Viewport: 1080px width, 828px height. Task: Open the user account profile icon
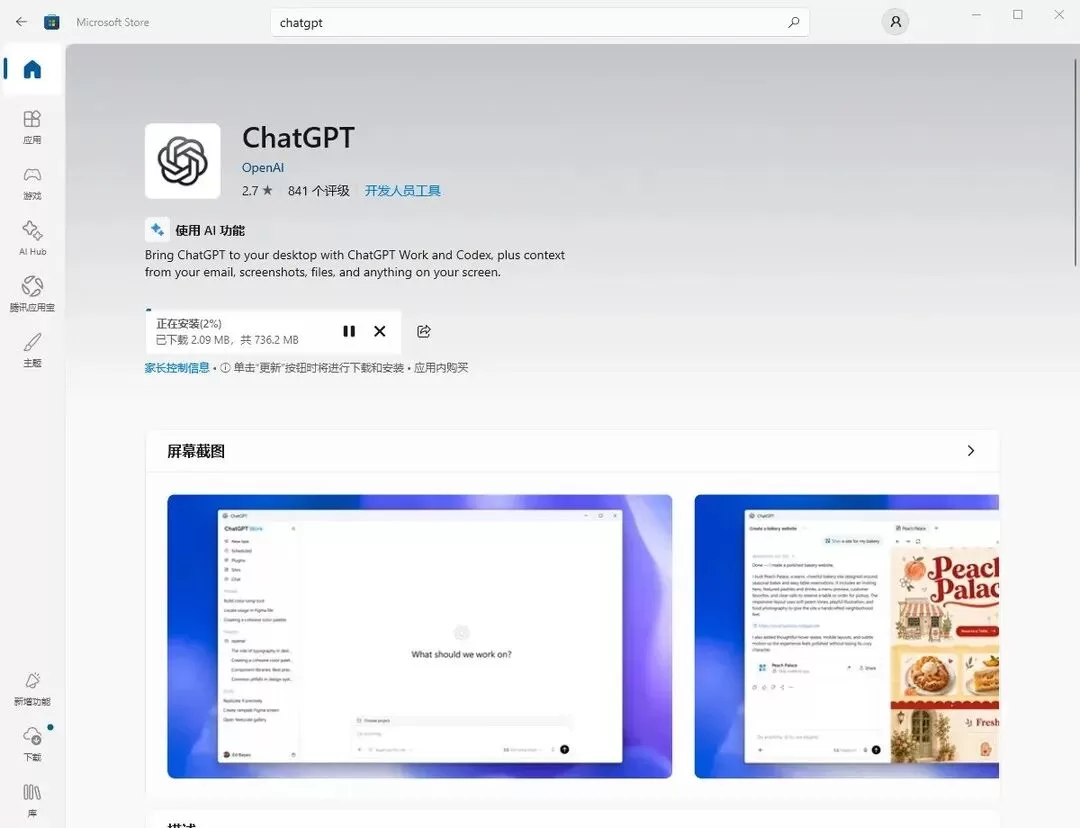coord(895,22)
